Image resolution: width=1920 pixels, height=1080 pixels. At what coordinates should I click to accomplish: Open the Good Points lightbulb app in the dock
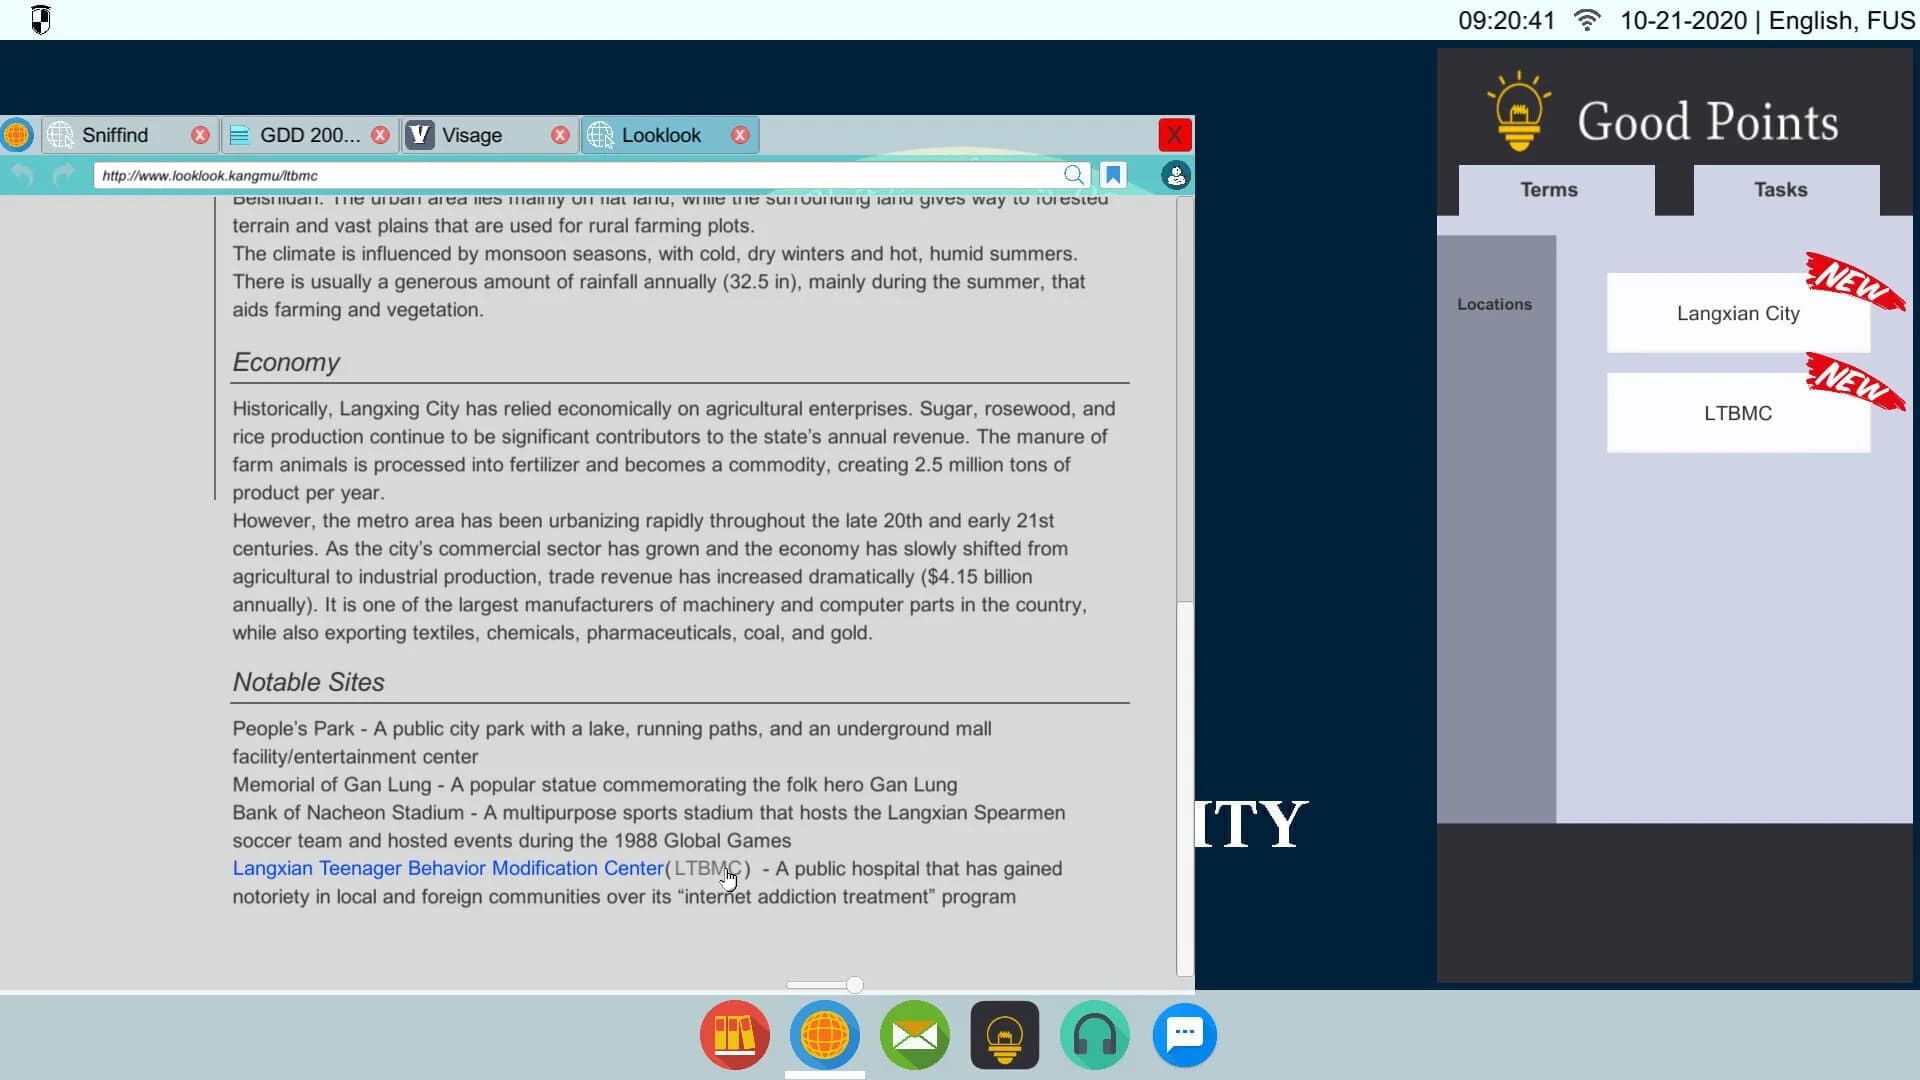(x=1004, y=1035)
